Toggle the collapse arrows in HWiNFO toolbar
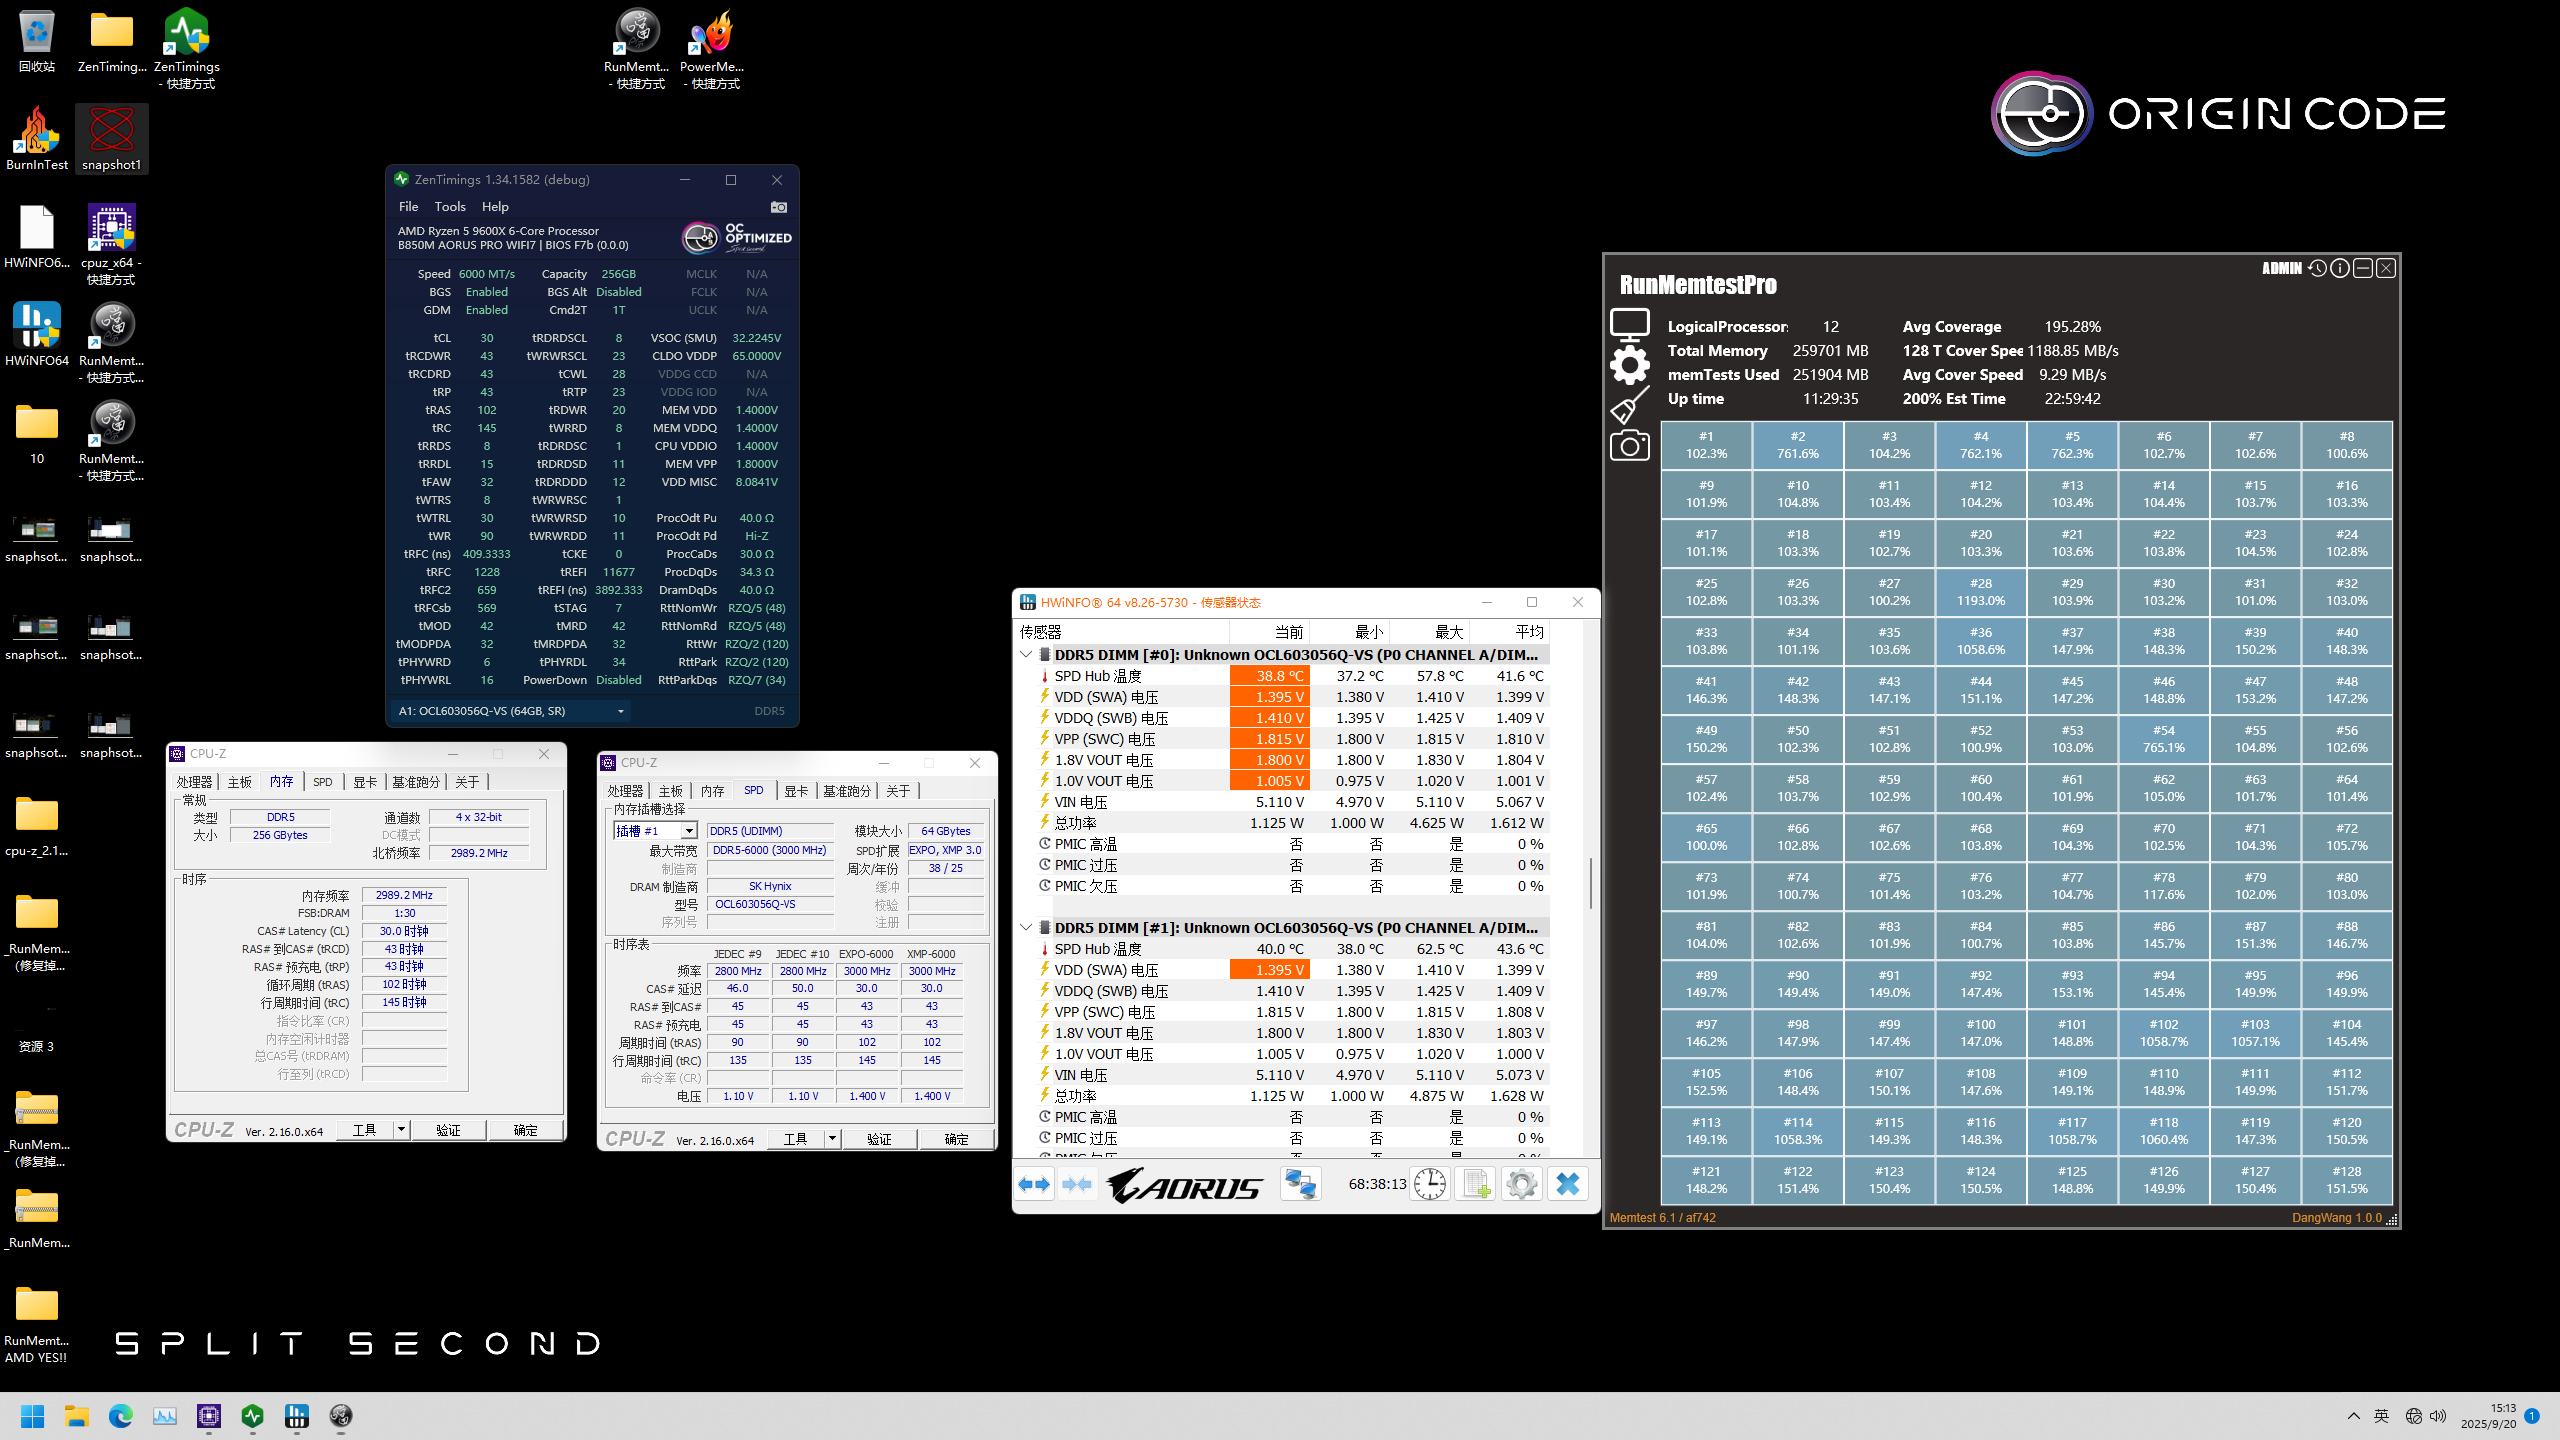 pyautogui.click(x=1077, y=1184)
